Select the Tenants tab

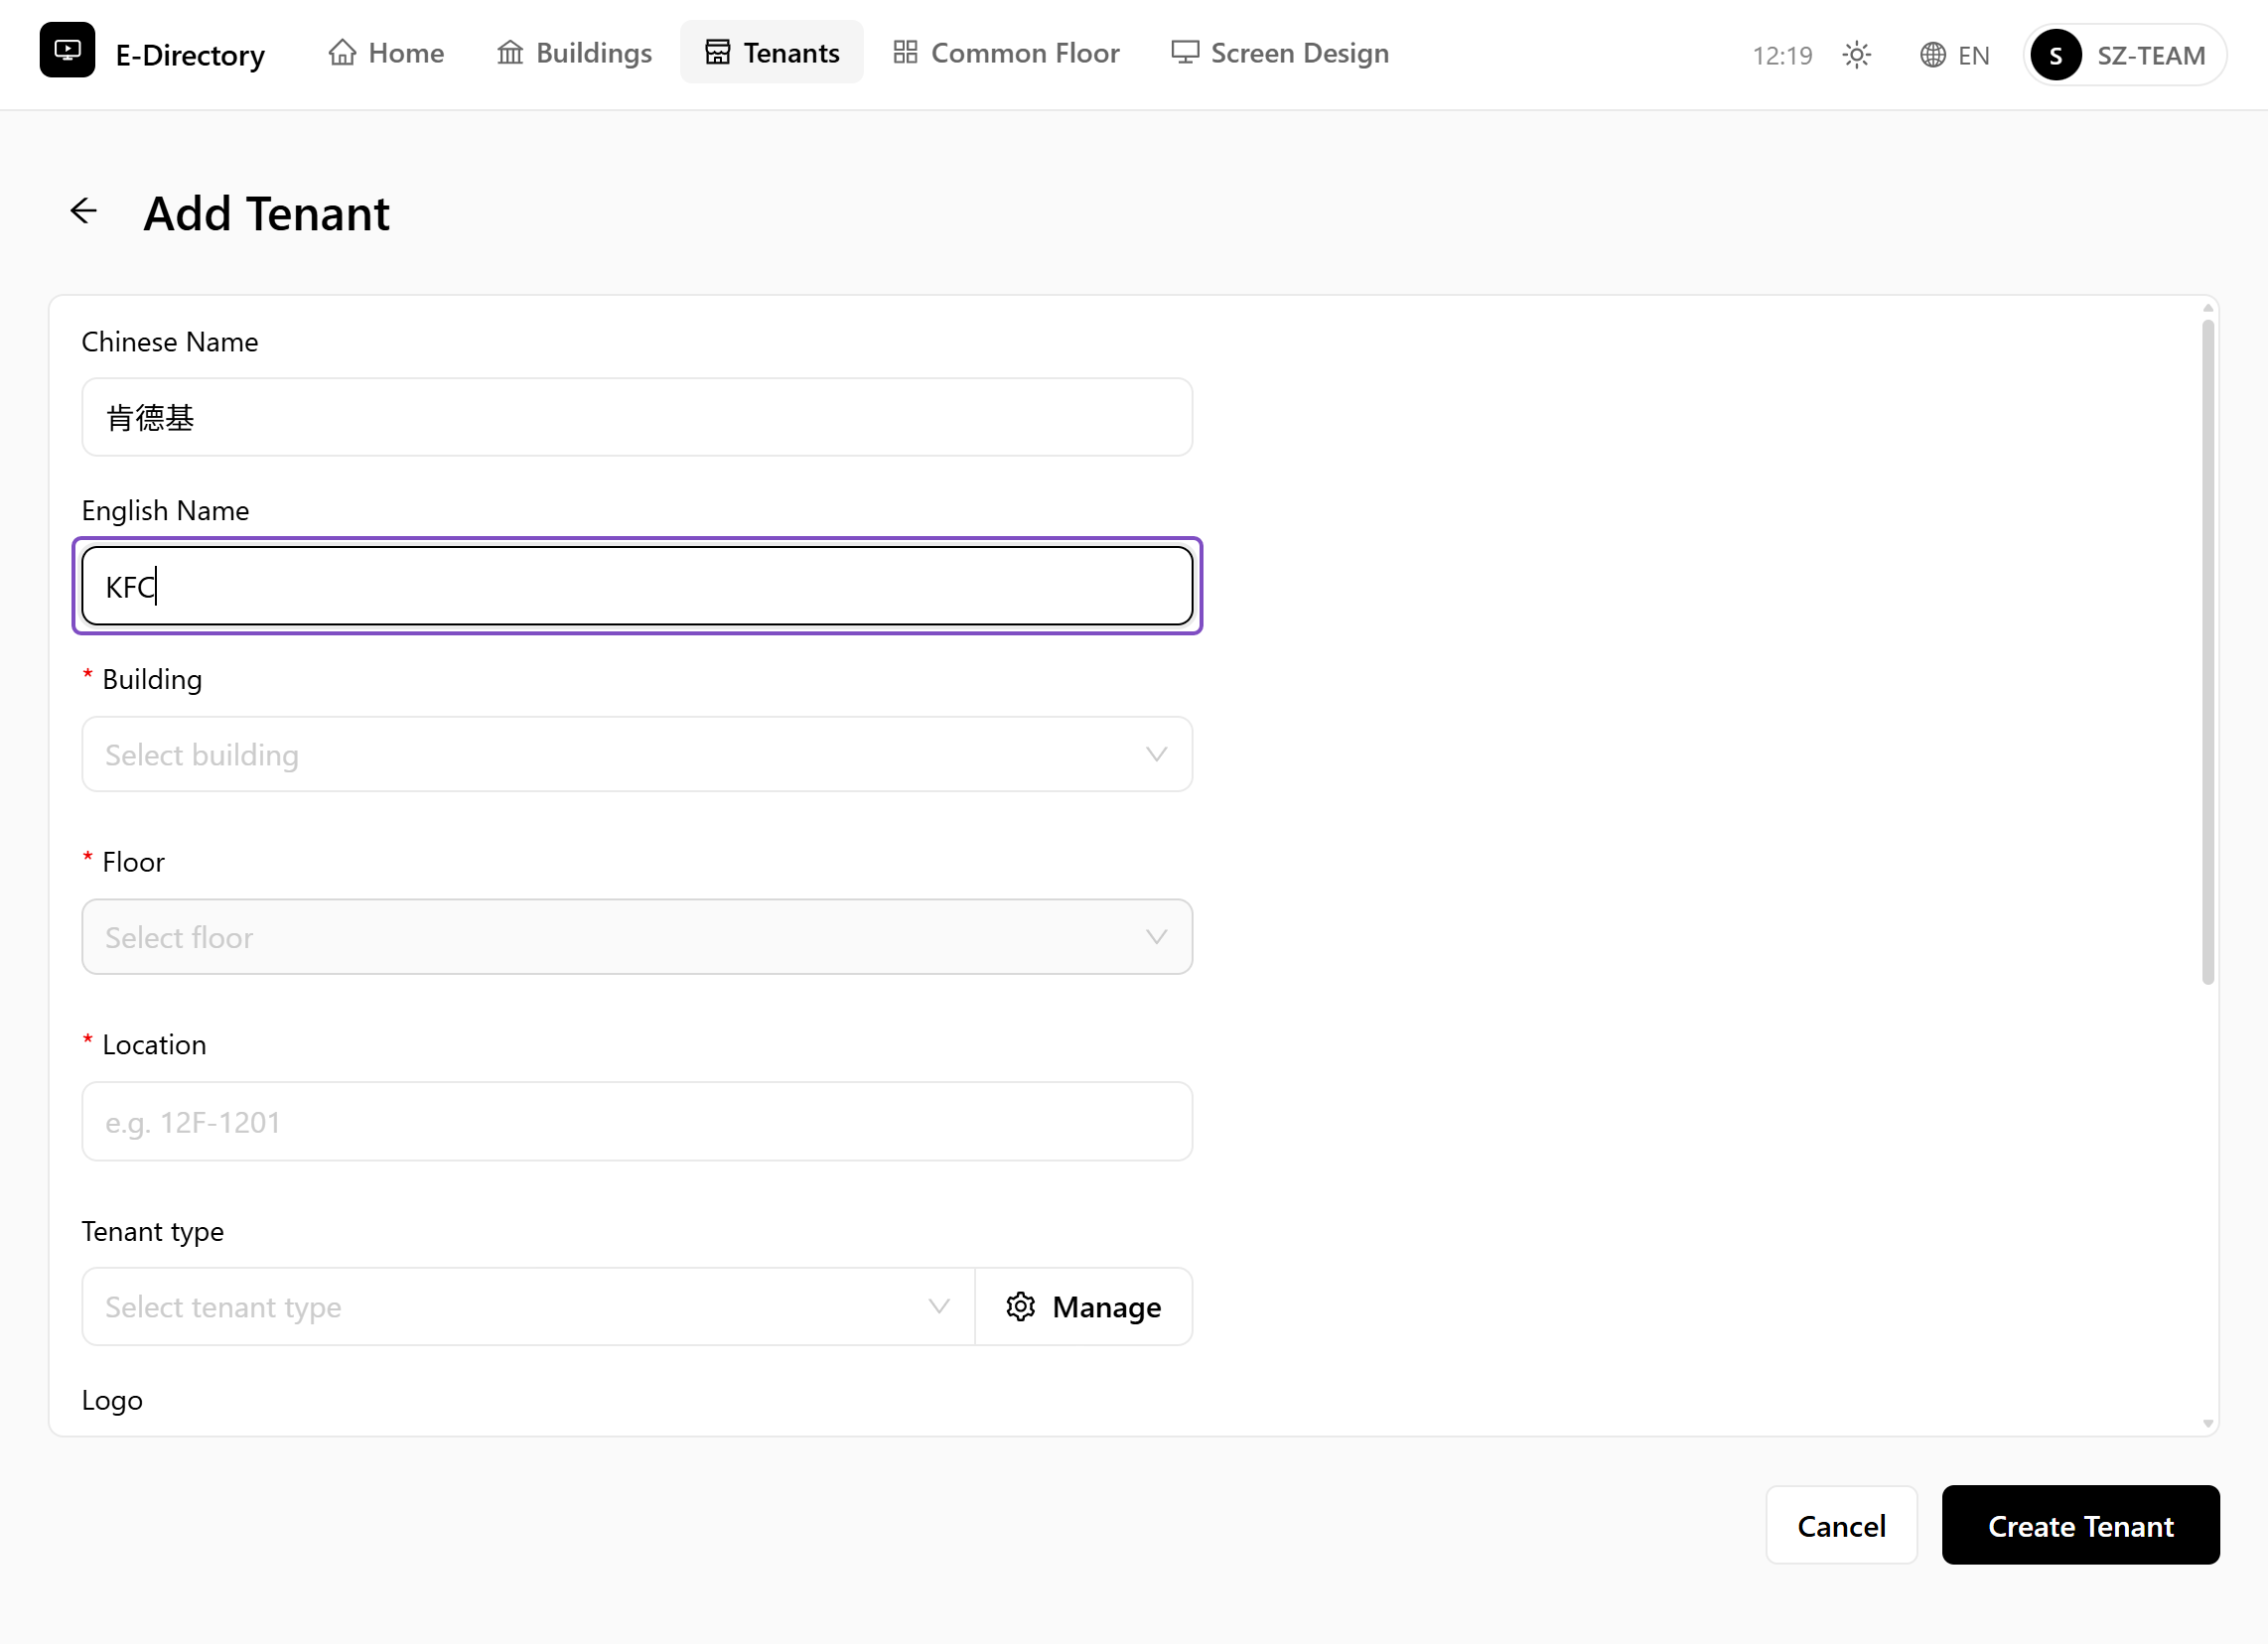[772, 52]
